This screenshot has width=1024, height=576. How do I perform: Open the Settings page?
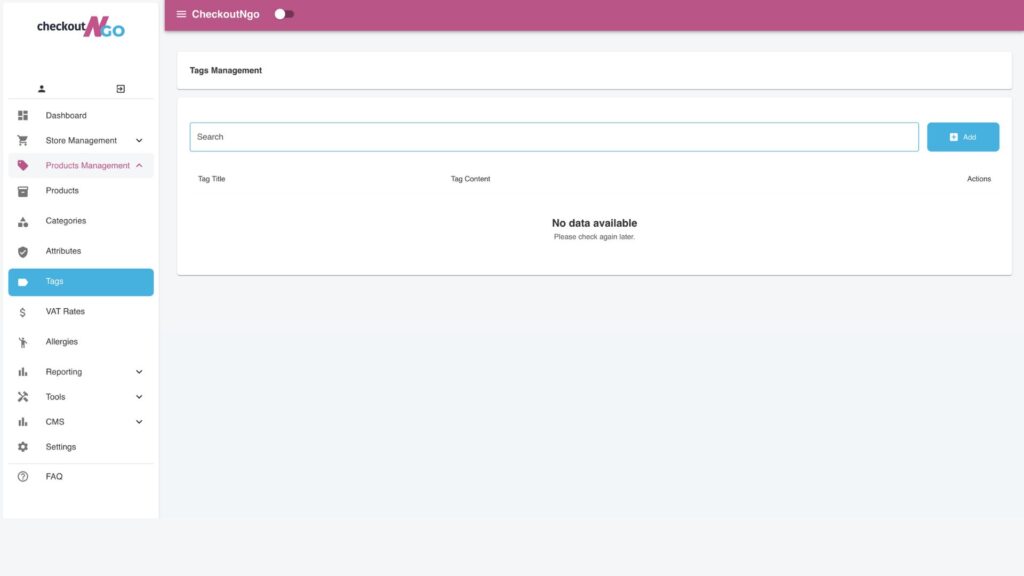(61, 447)
